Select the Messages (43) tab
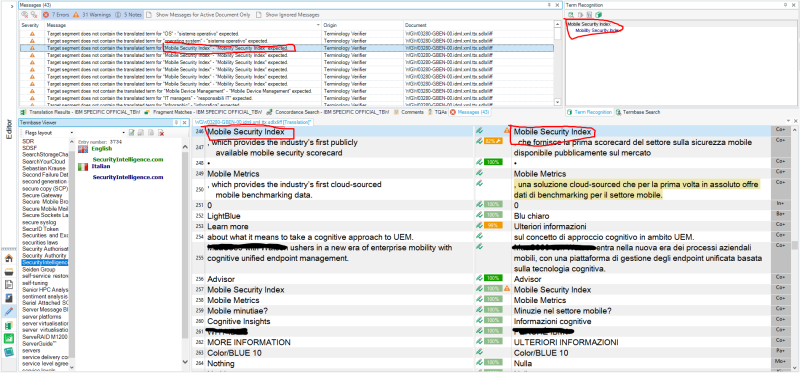Screen dimensions: 800x373 coord(470,112)
